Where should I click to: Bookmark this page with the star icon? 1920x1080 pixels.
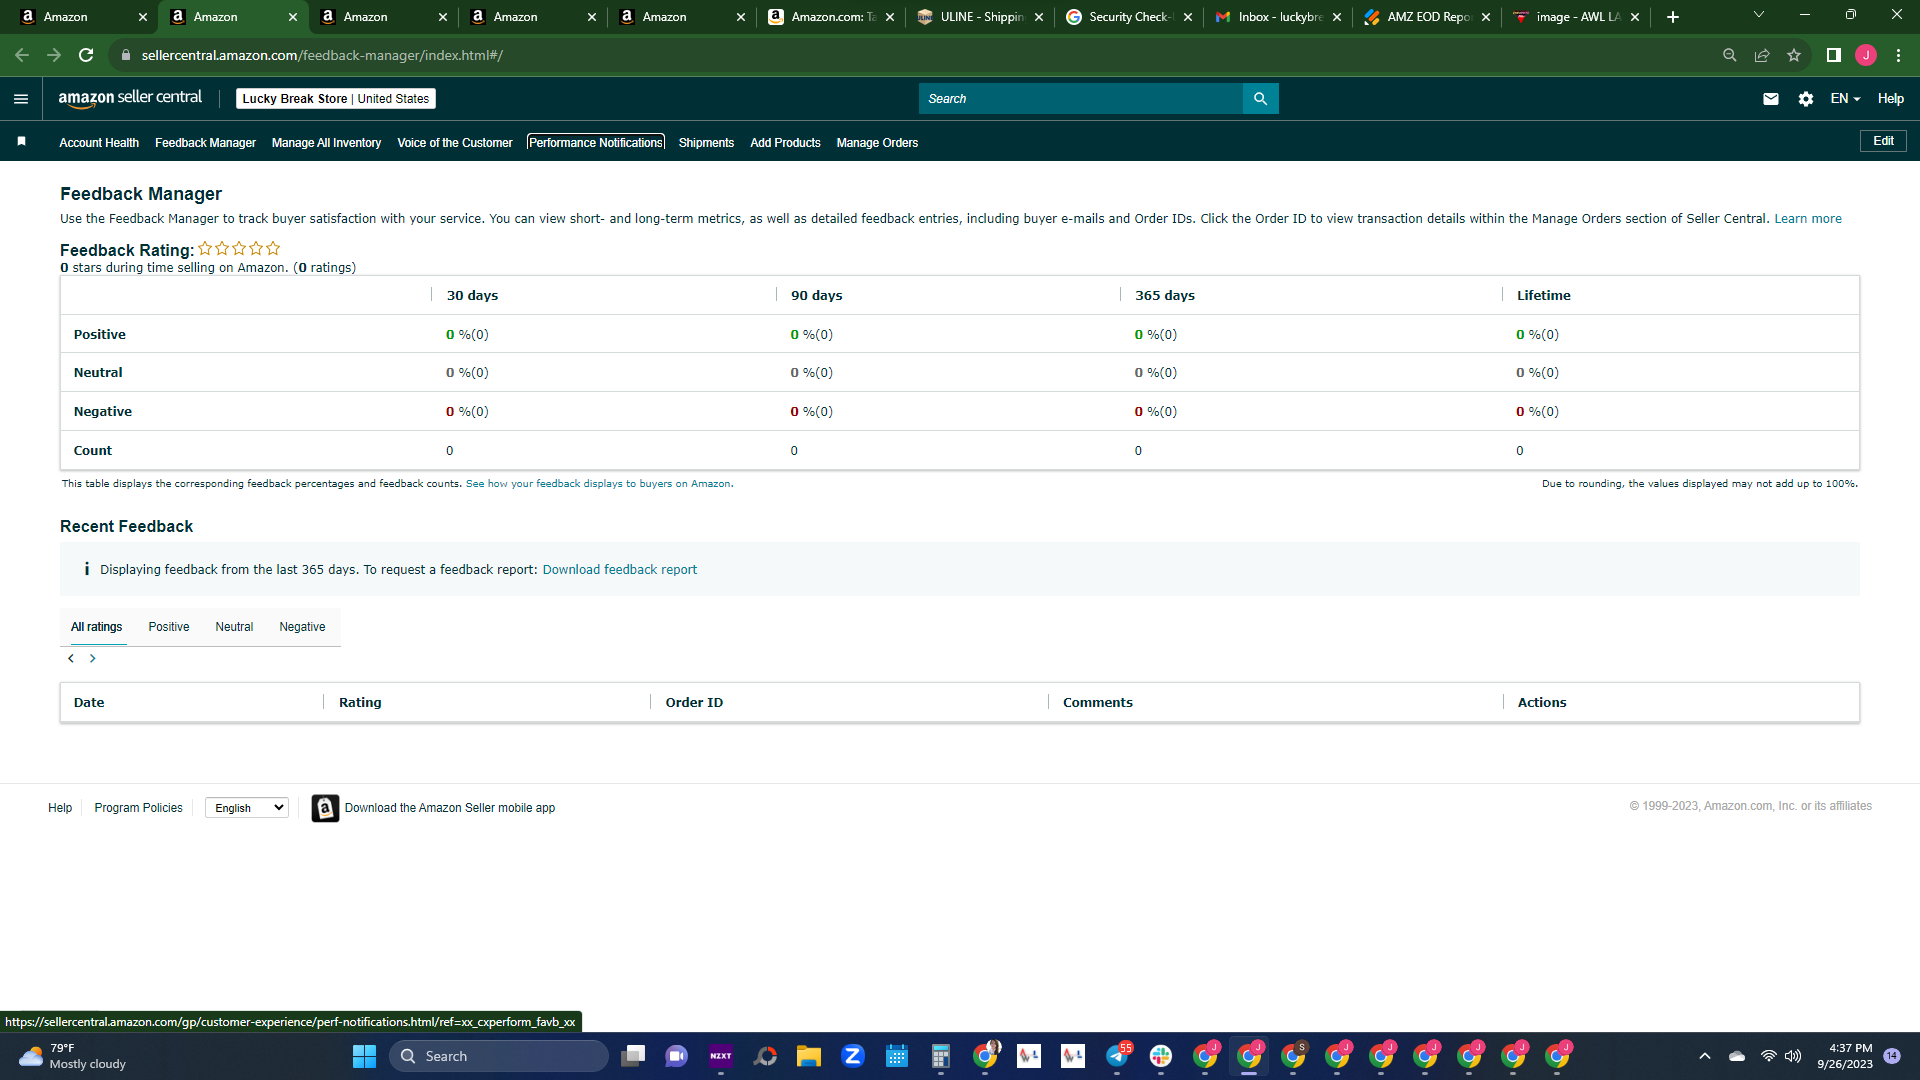(1794, 55)
